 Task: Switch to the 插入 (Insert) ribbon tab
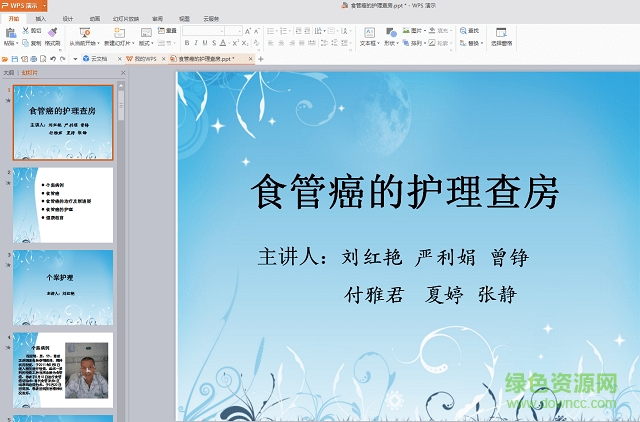coord(40,19)
